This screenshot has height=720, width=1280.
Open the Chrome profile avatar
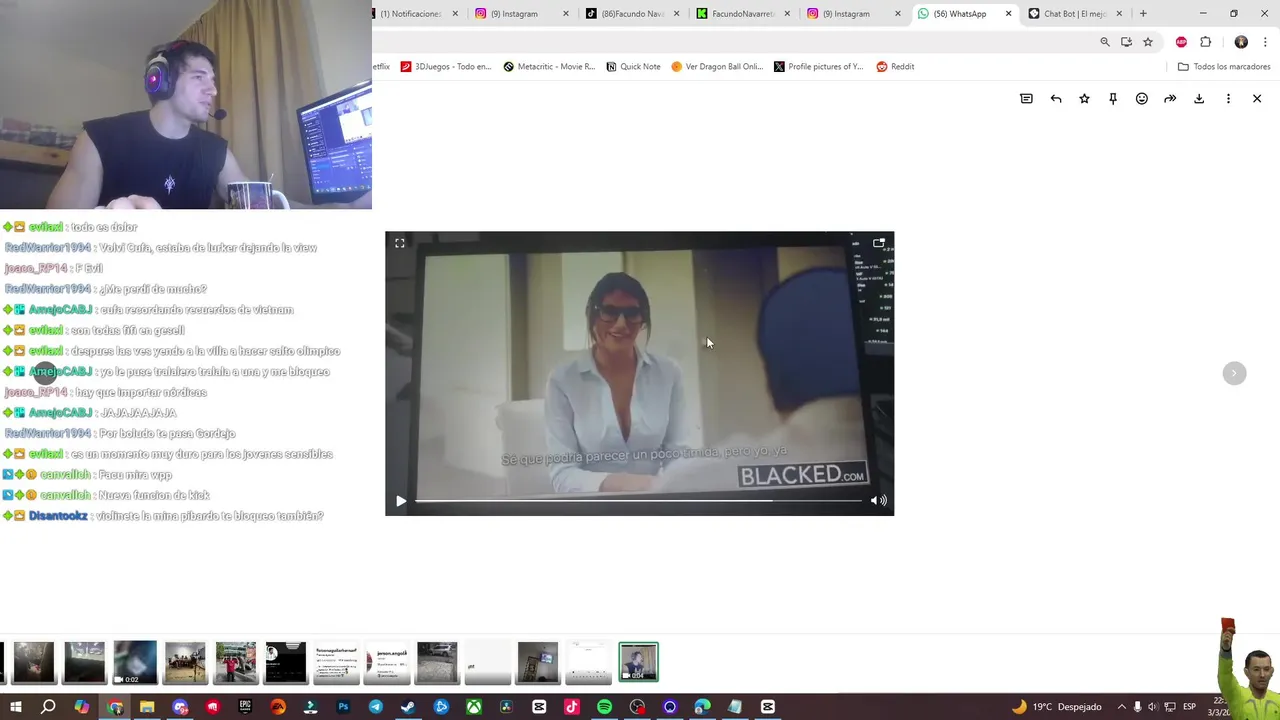pos(1241,42)
